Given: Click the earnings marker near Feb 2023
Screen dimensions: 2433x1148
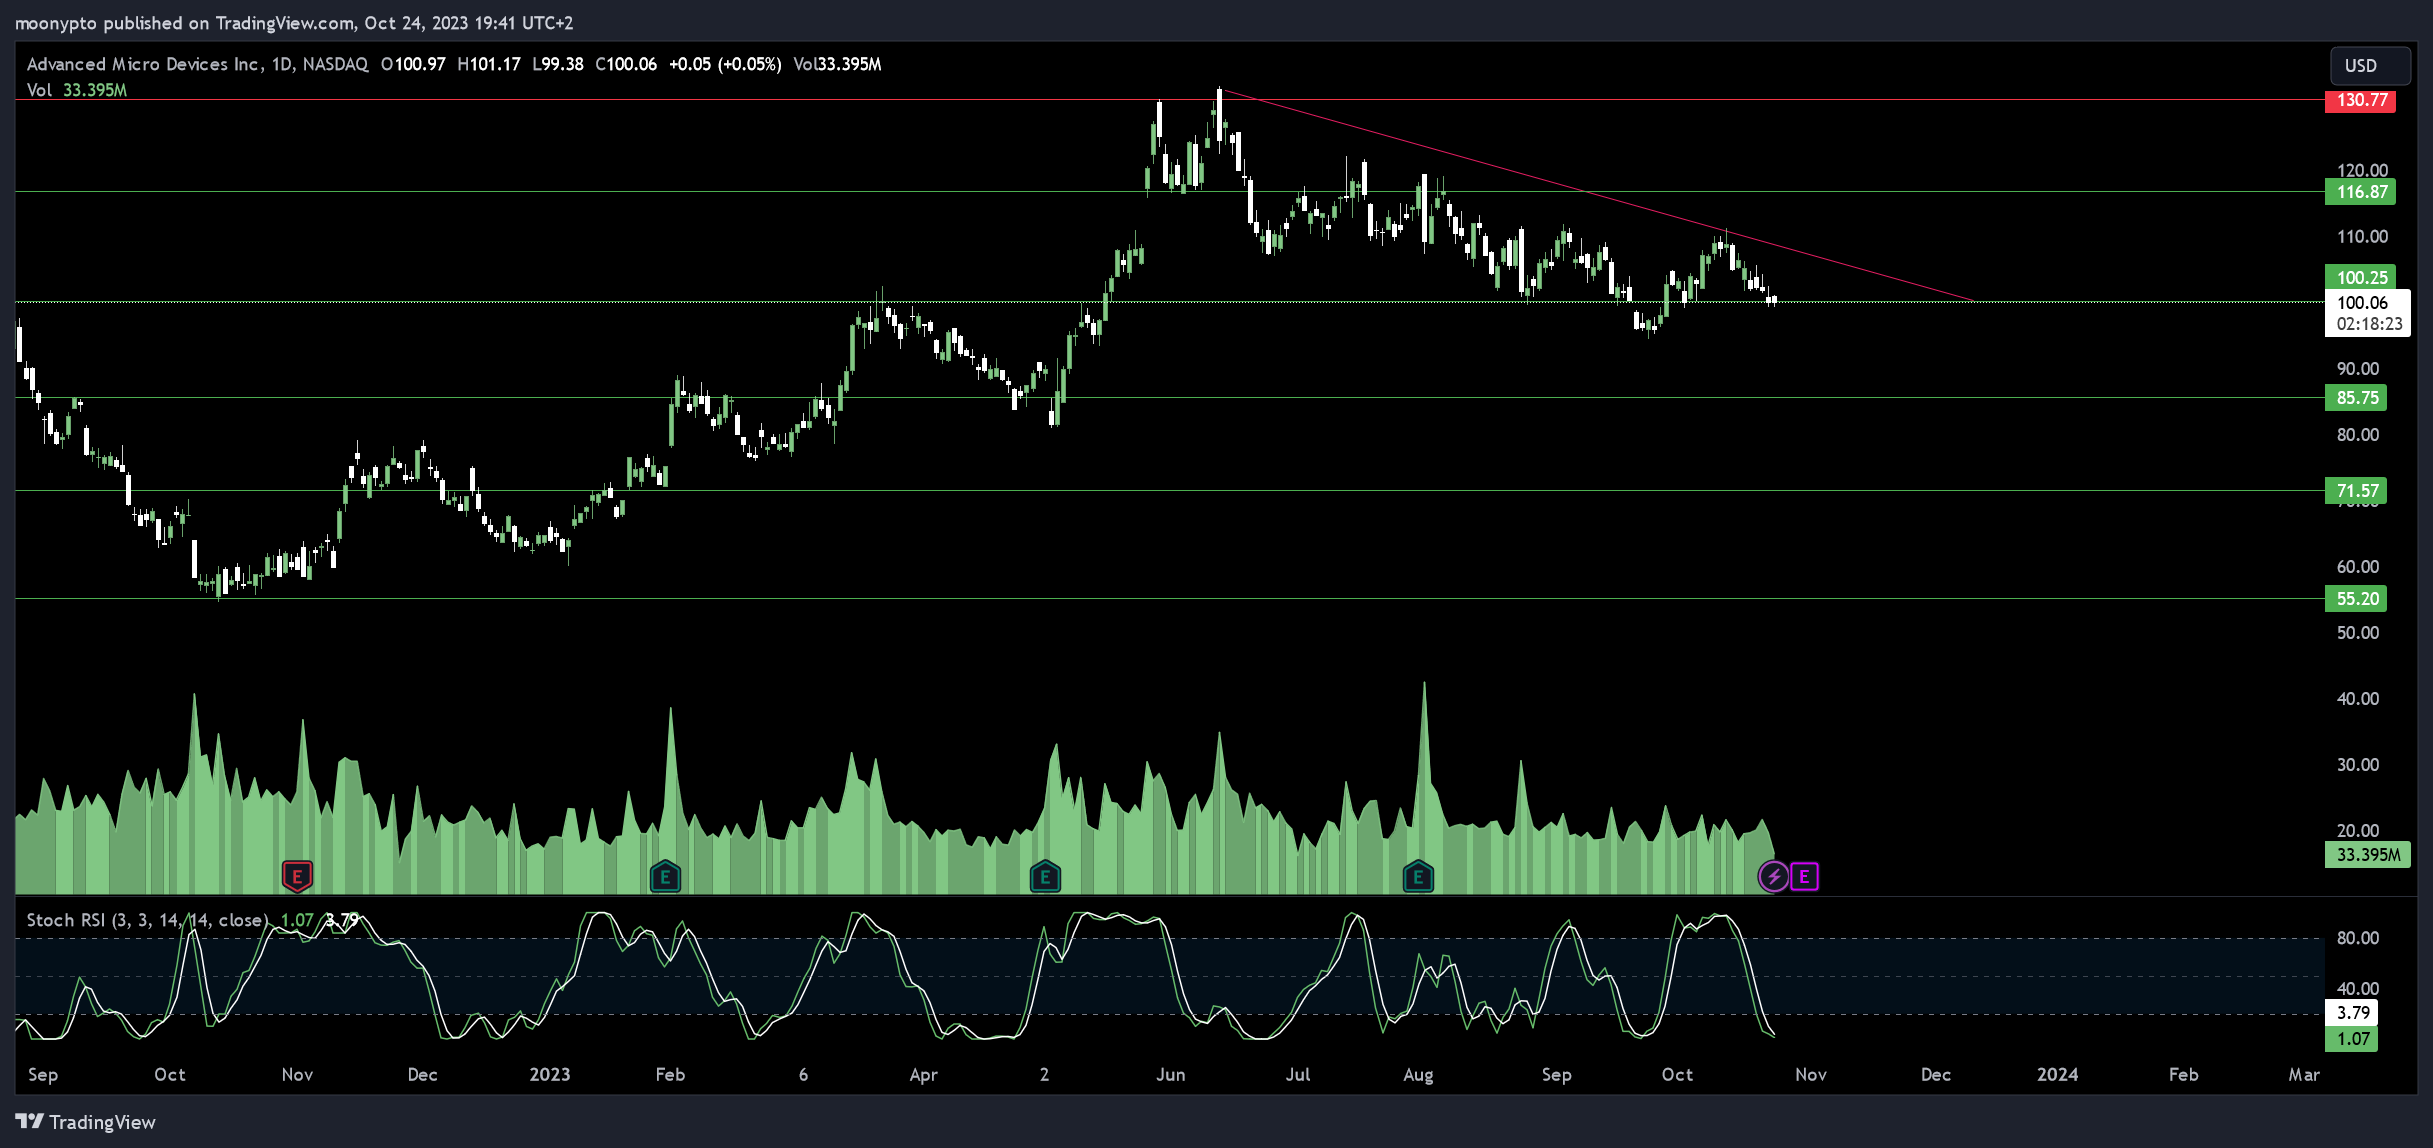Looking at the screenshot, I should (x=665, y=877).
